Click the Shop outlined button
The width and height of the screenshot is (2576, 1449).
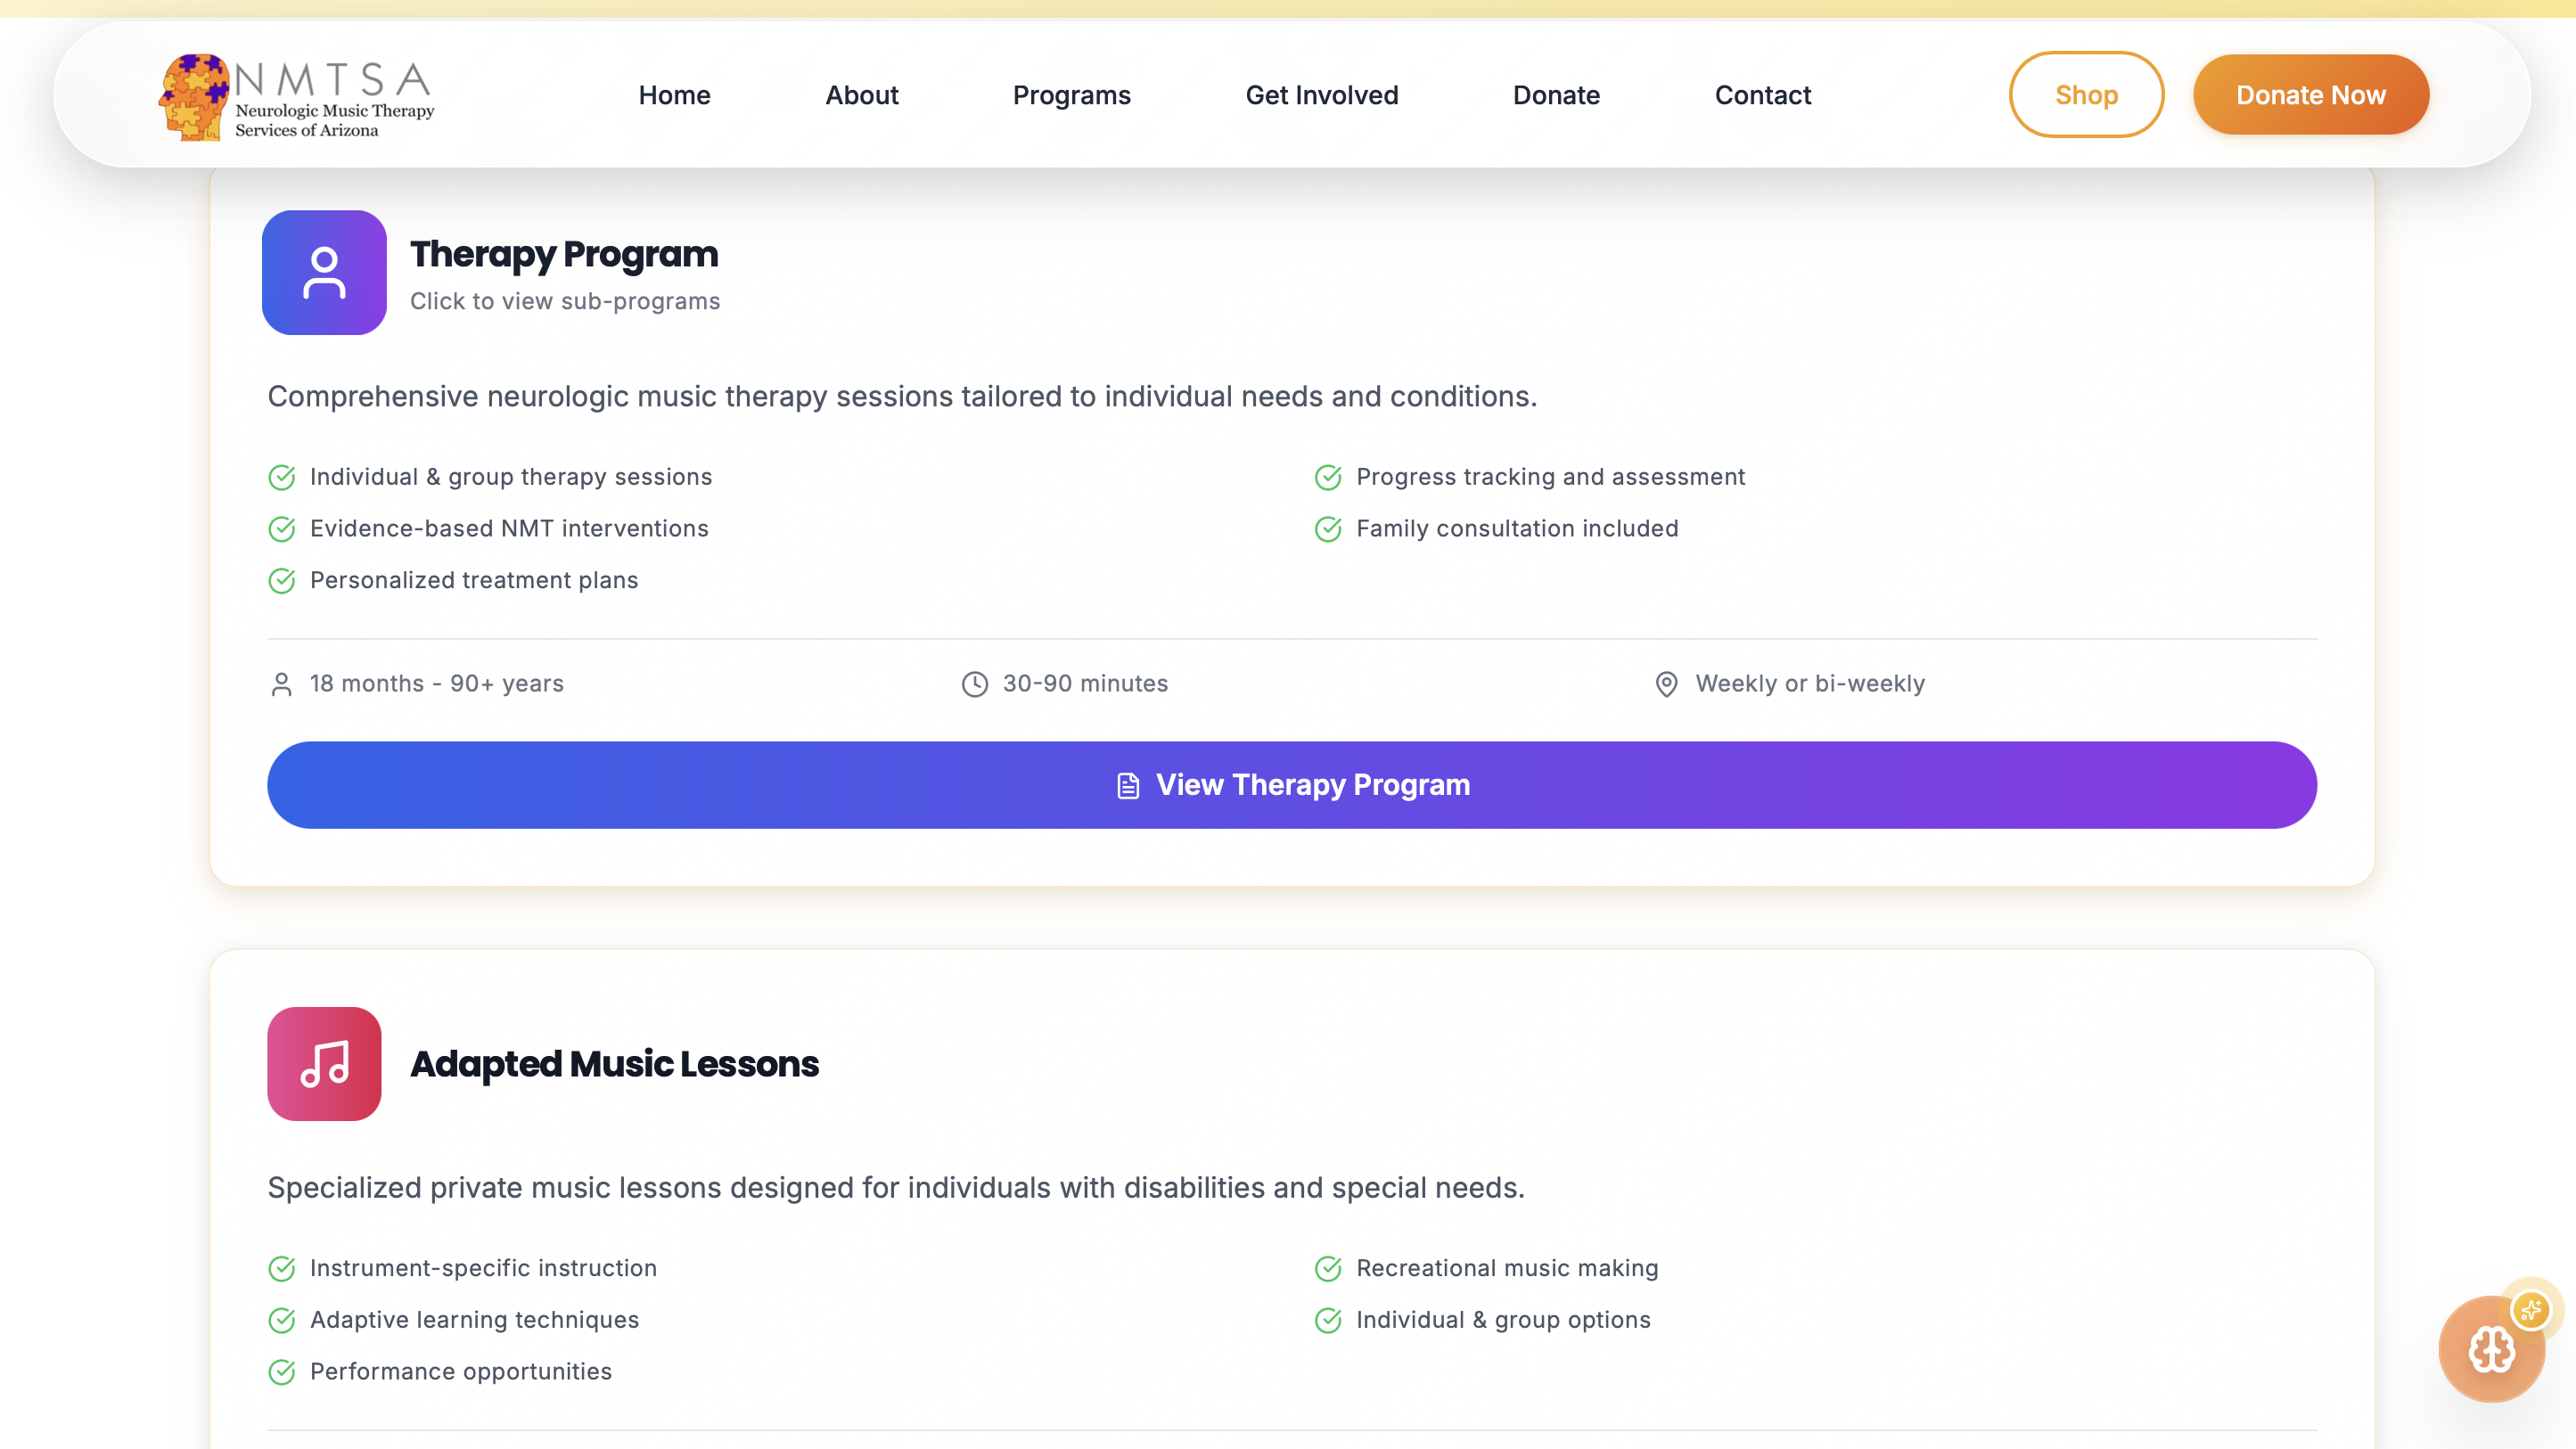tap(2086, 95)
